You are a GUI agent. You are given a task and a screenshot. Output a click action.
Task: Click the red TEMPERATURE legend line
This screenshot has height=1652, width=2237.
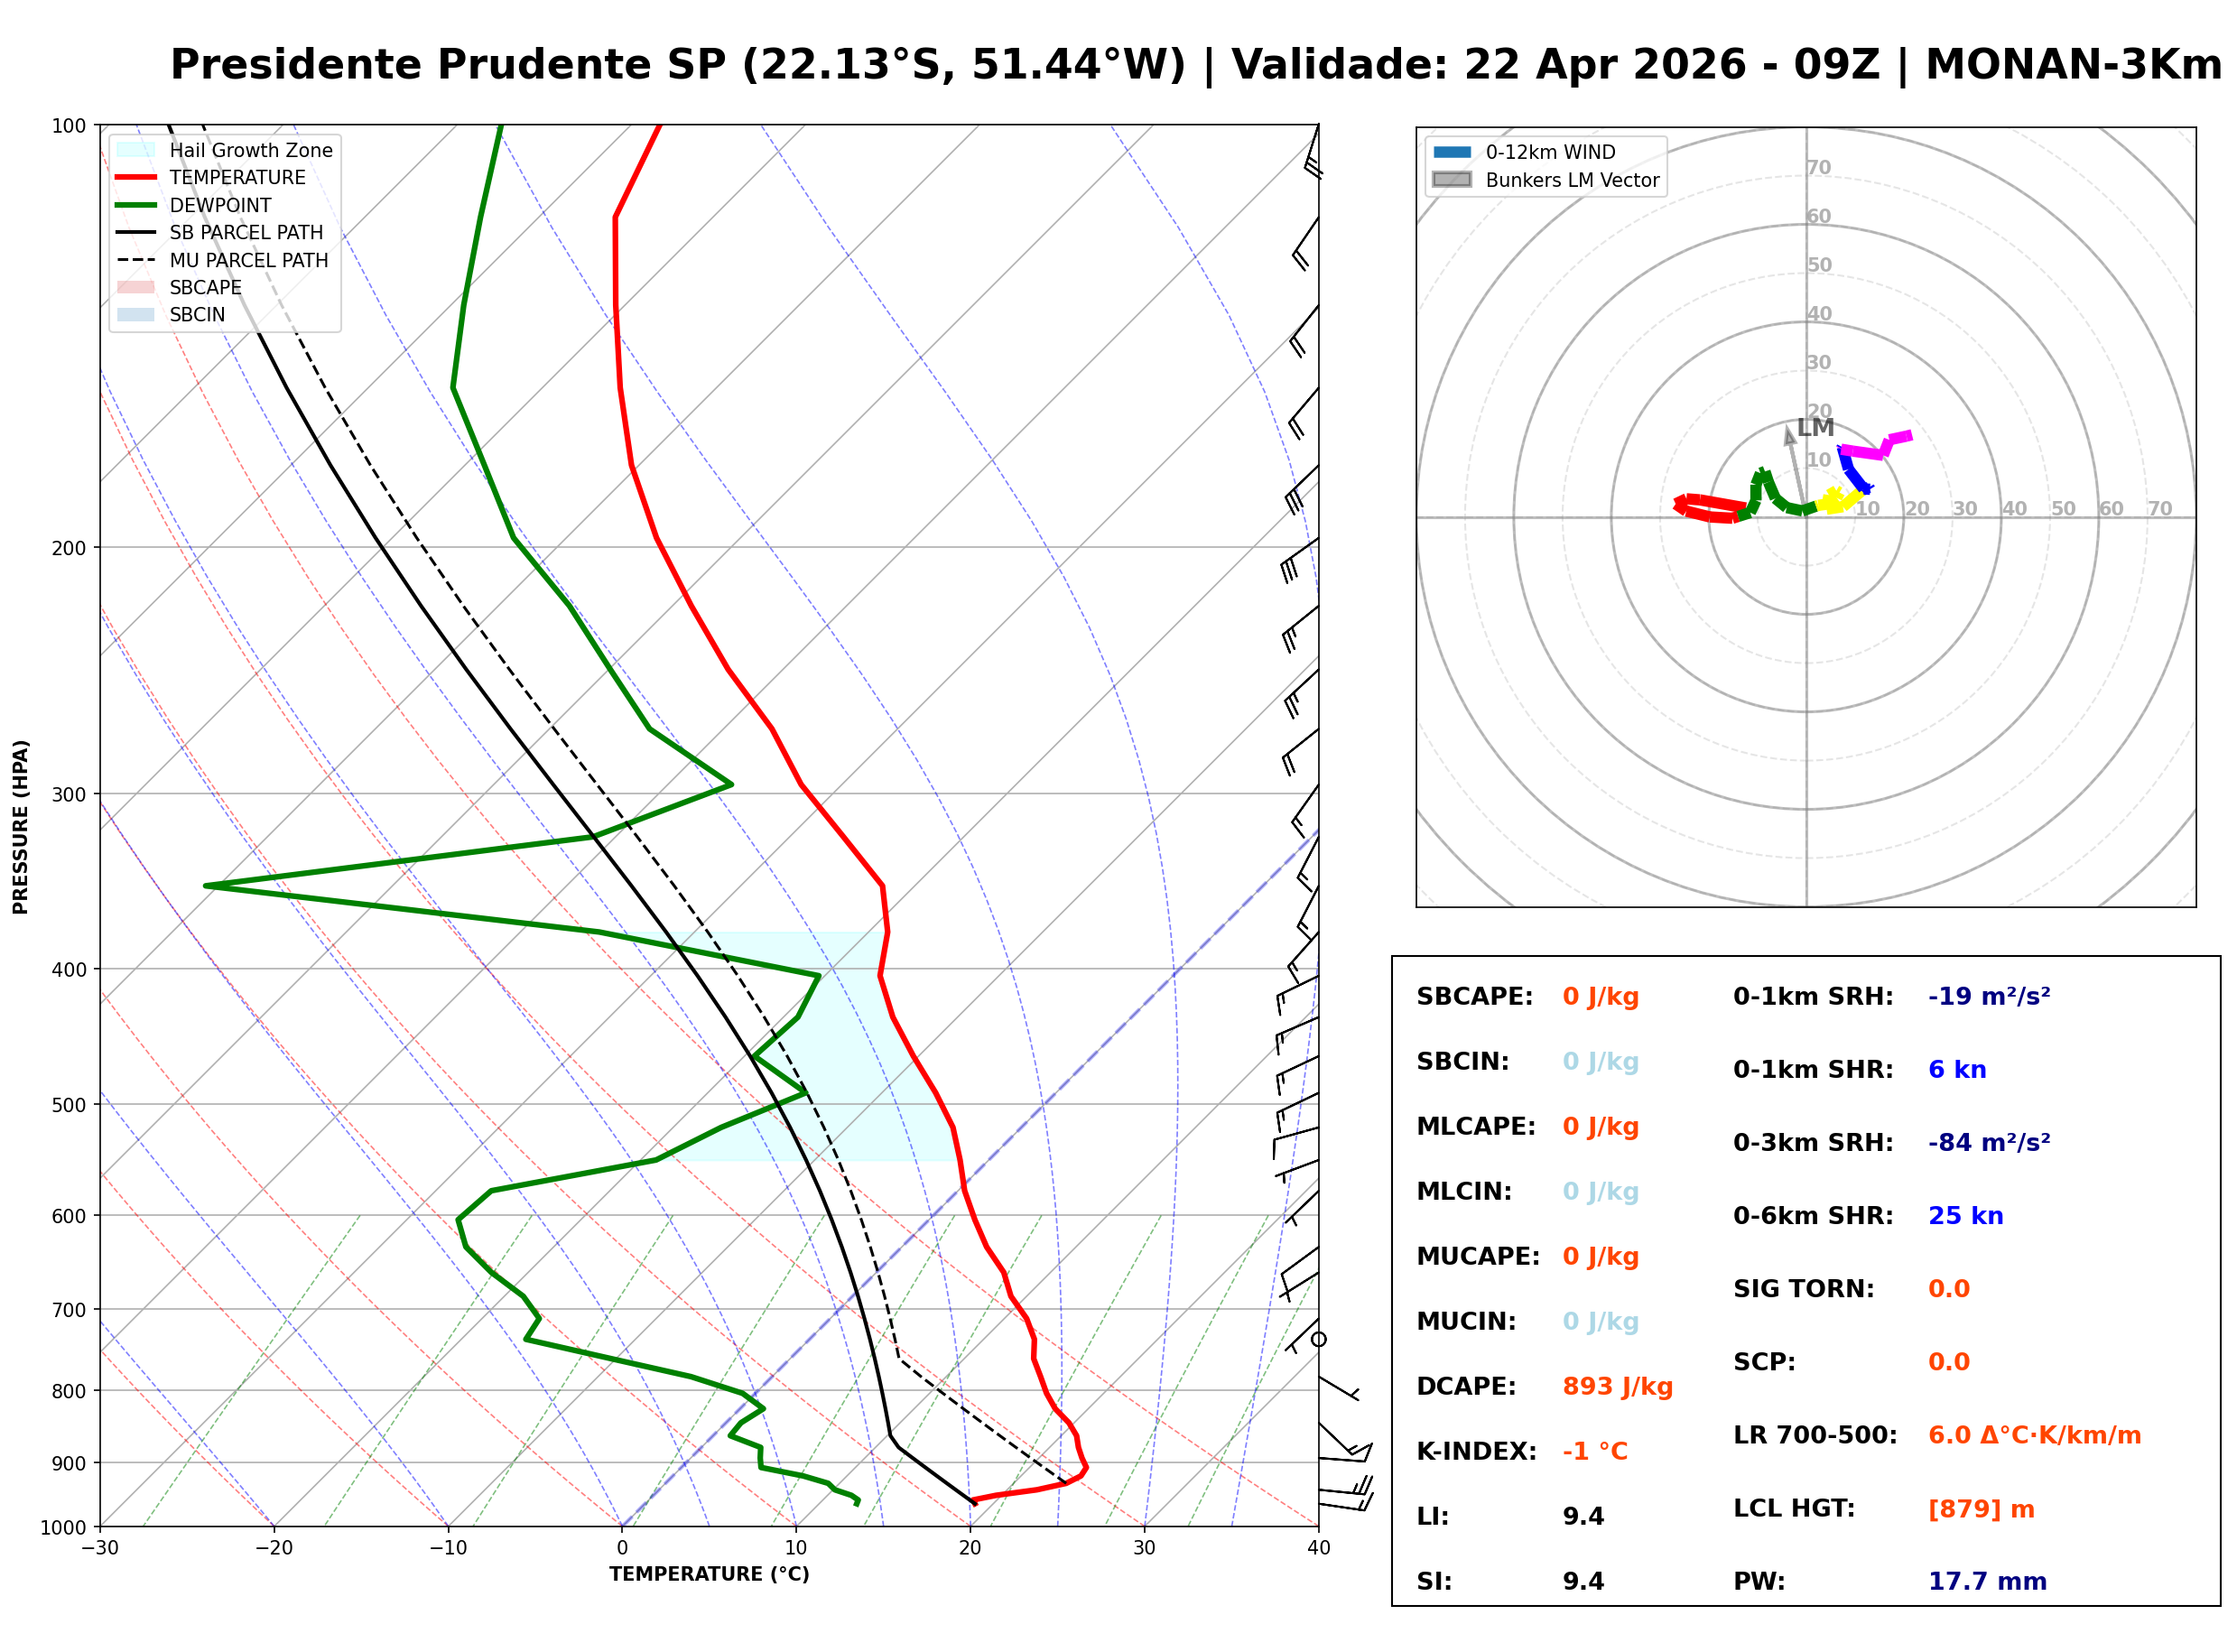136,178
